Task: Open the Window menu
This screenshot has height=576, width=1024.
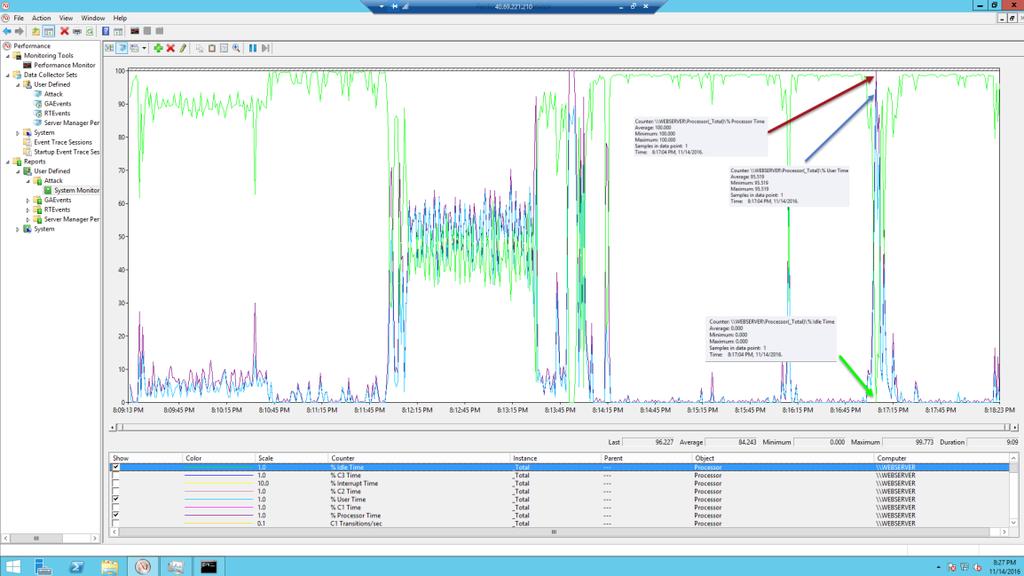Action: pyautogui.click(x=93, y=18)
